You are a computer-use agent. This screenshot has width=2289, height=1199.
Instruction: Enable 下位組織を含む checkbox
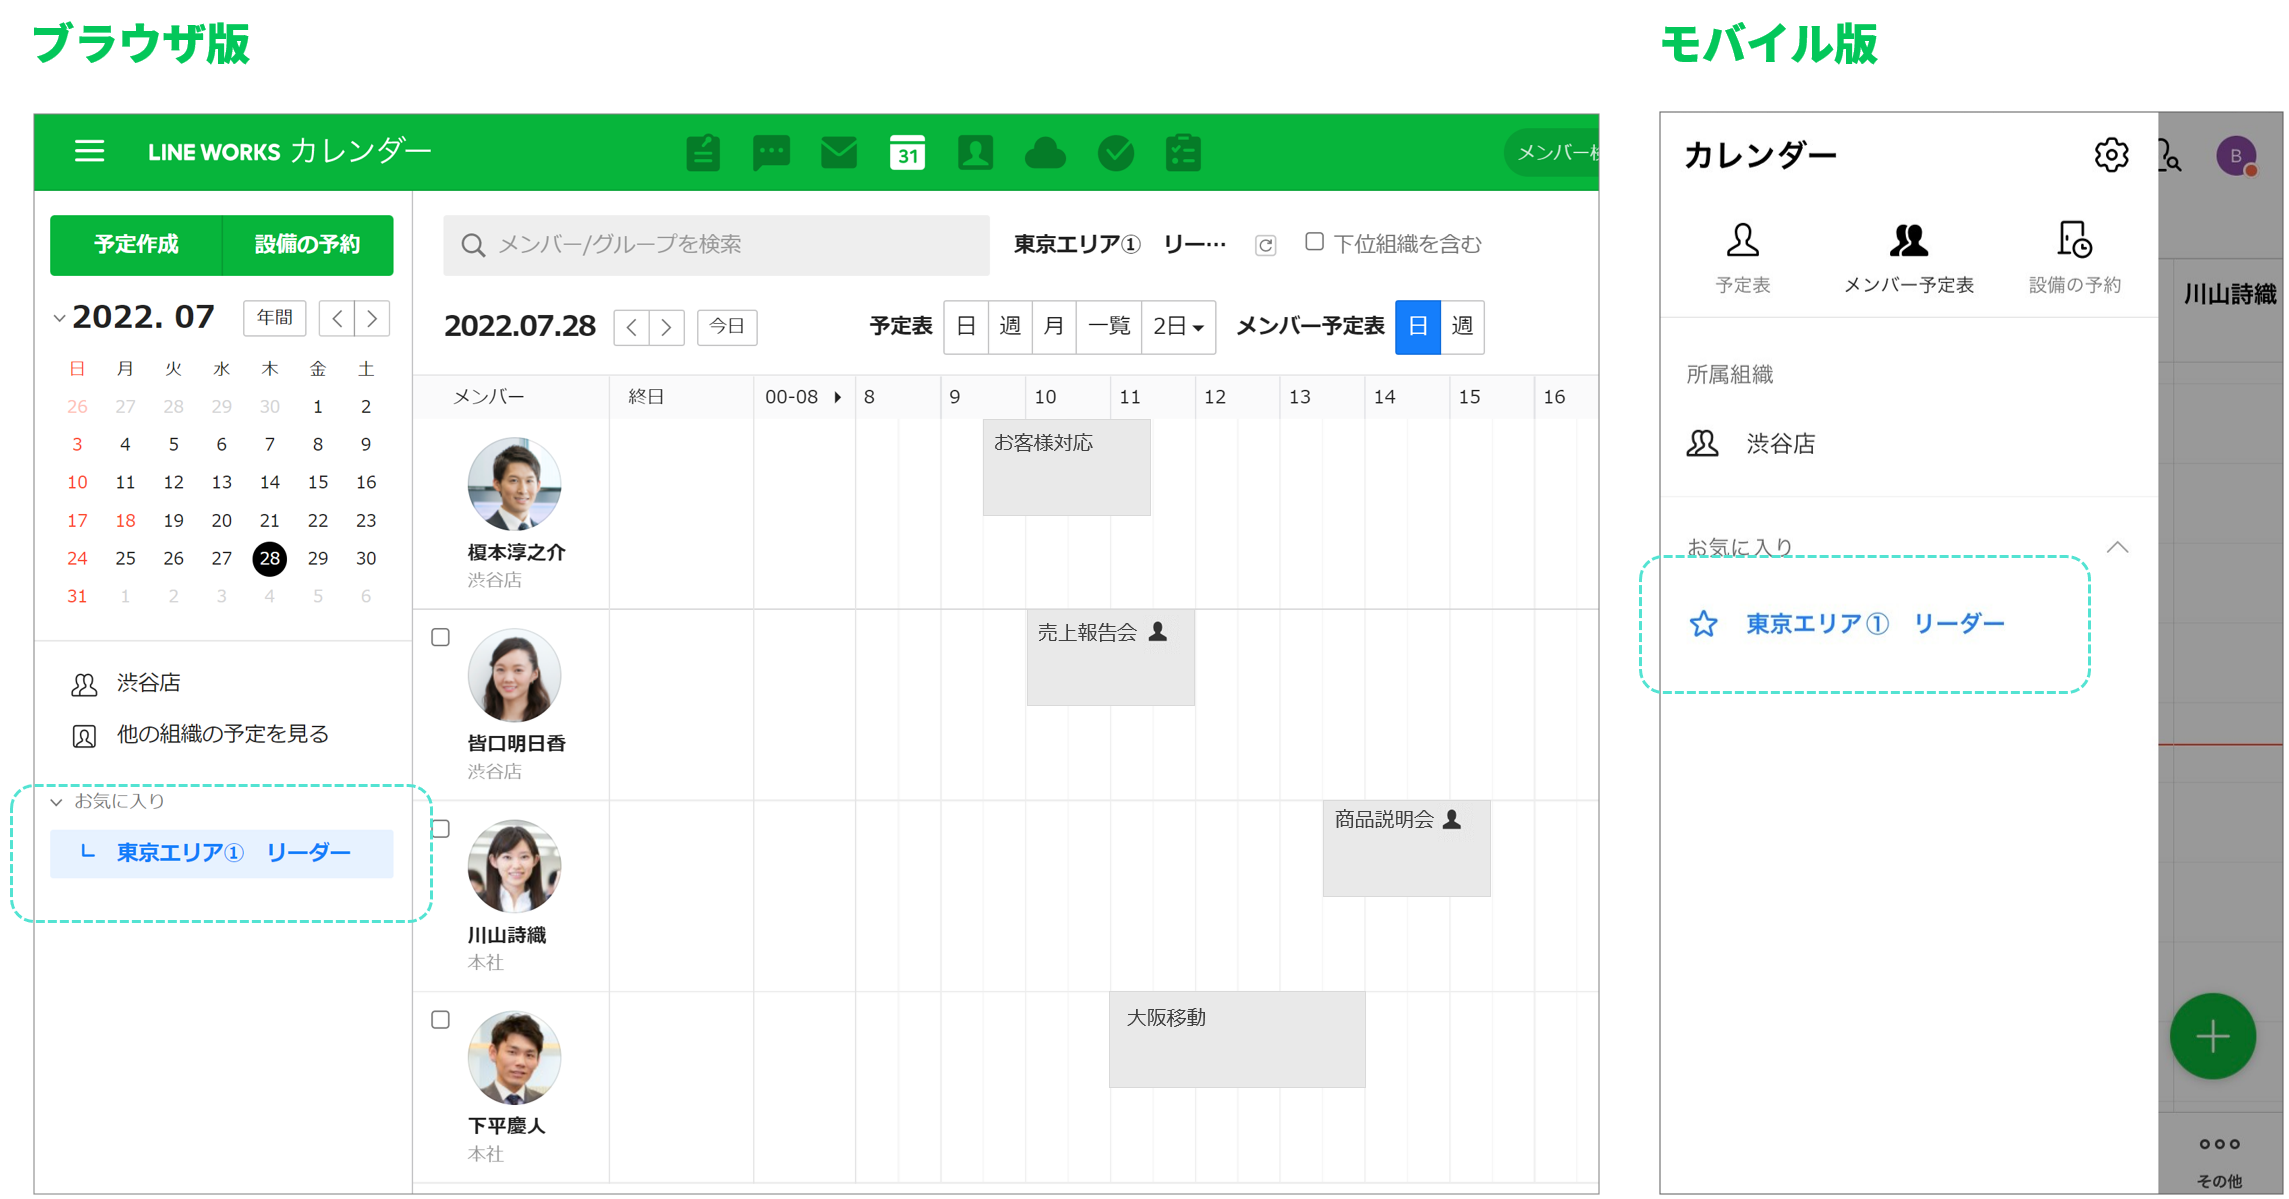click(x=1314, y=242)
